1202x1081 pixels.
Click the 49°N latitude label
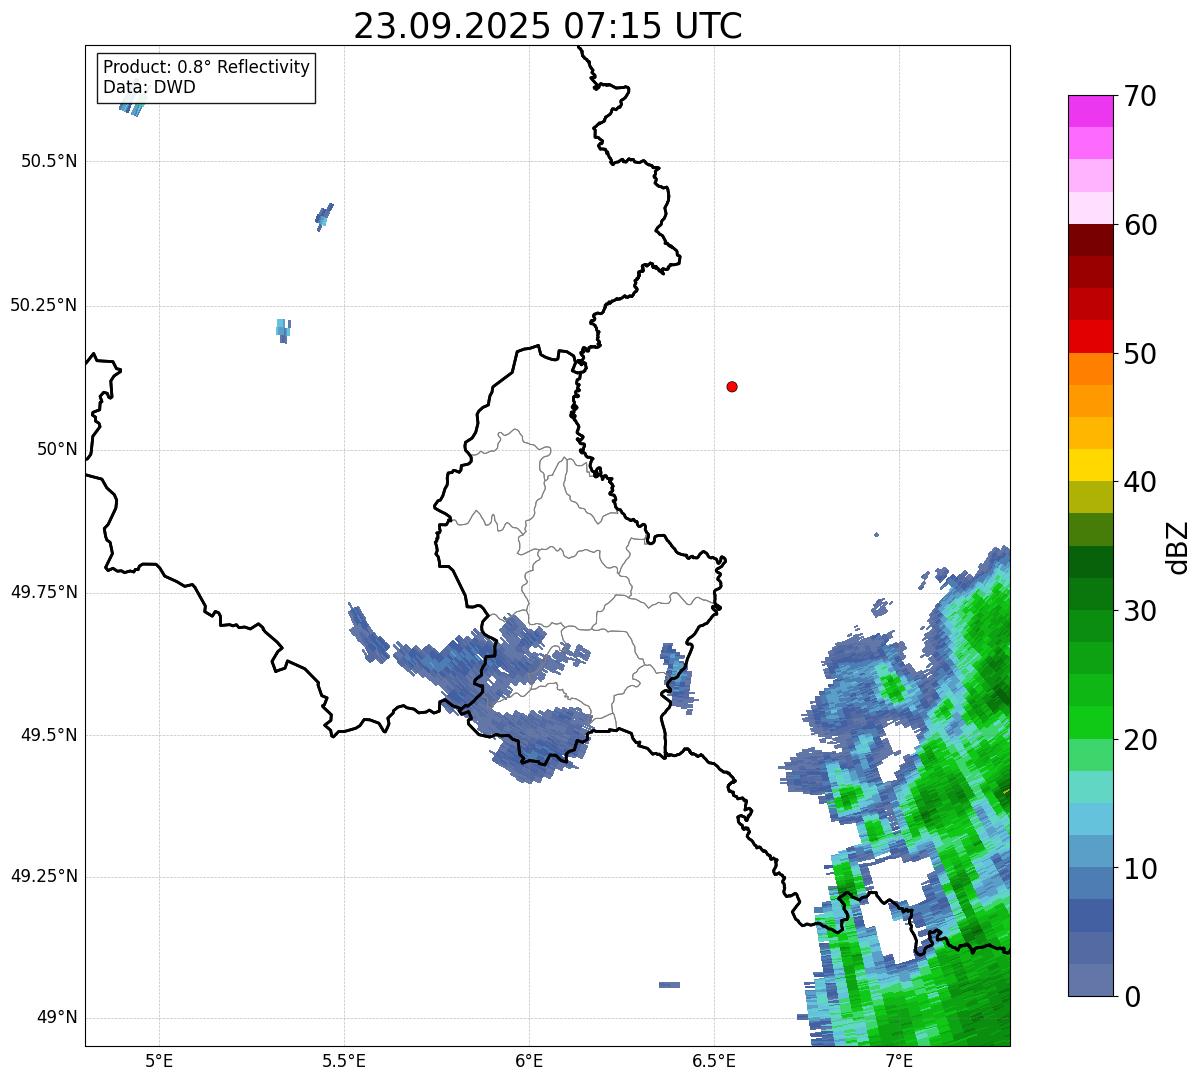click(57, 1018)
